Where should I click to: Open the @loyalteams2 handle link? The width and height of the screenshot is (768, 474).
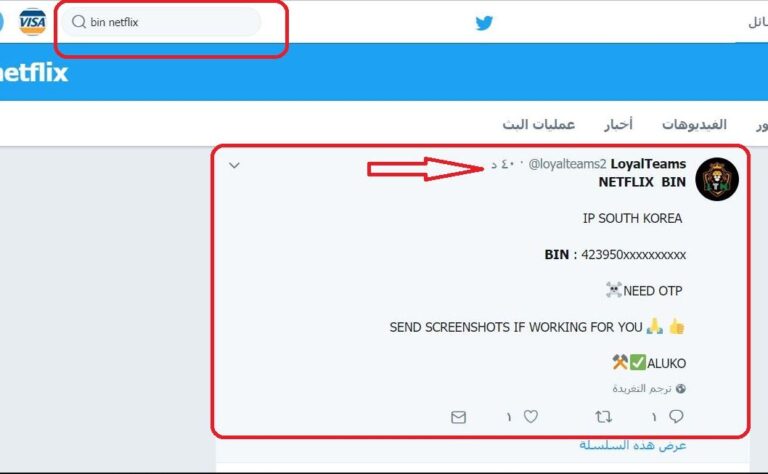[x=567, y=164]
